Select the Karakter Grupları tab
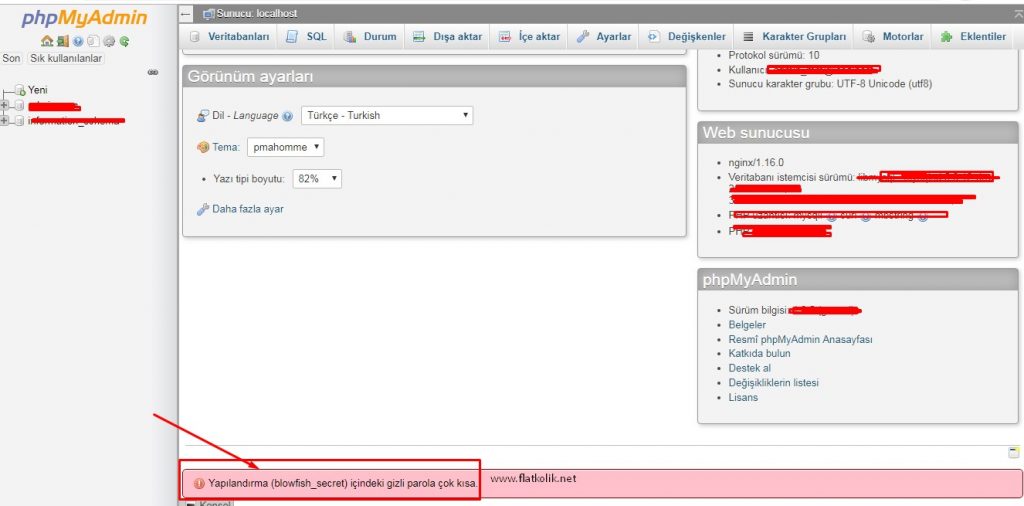The image size is (1024, 506). coord(795,37)
